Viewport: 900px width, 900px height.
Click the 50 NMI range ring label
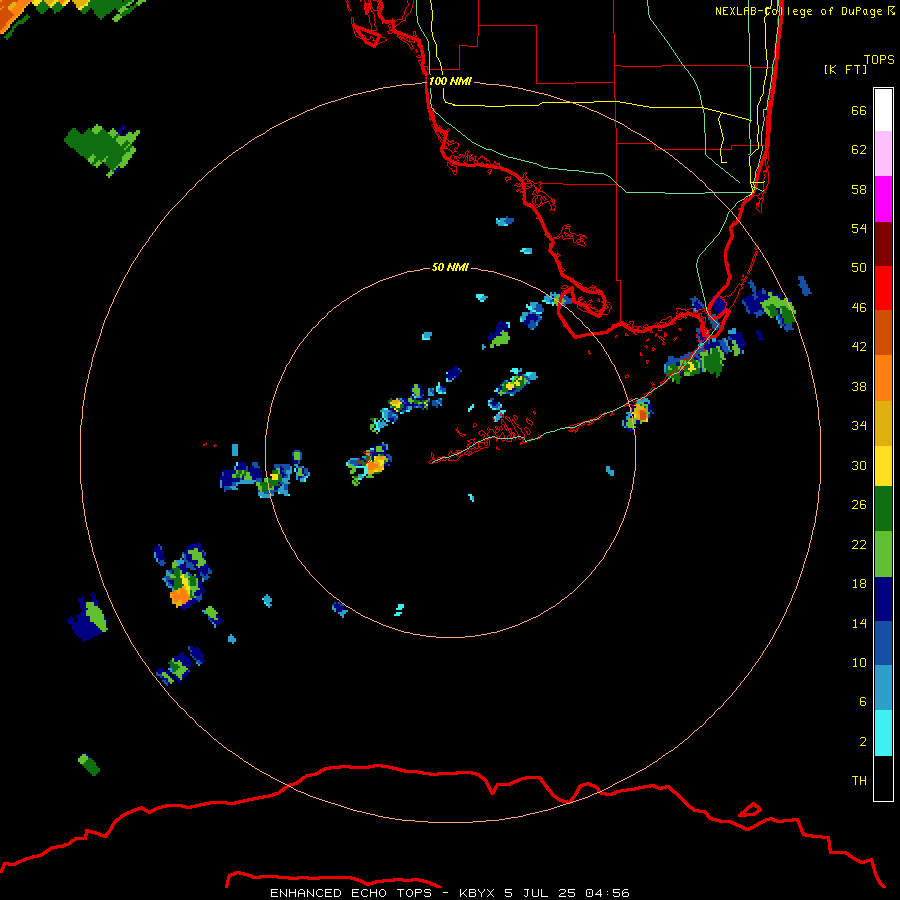pos(450,267)
